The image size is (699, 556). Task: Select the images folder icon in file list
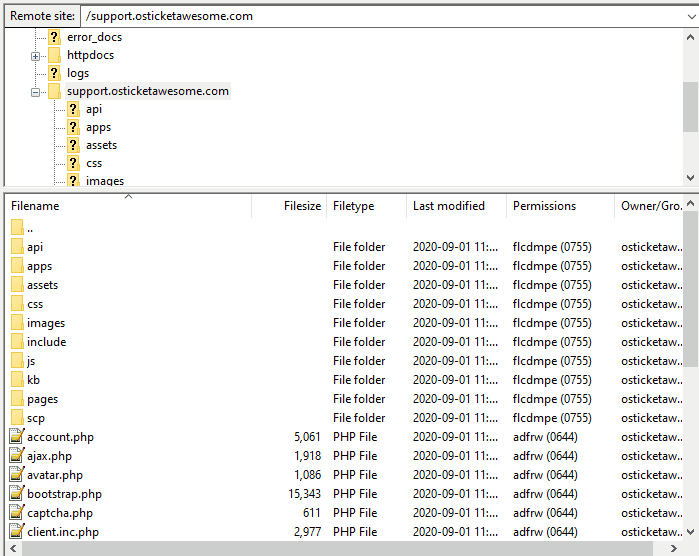point(17,322)
